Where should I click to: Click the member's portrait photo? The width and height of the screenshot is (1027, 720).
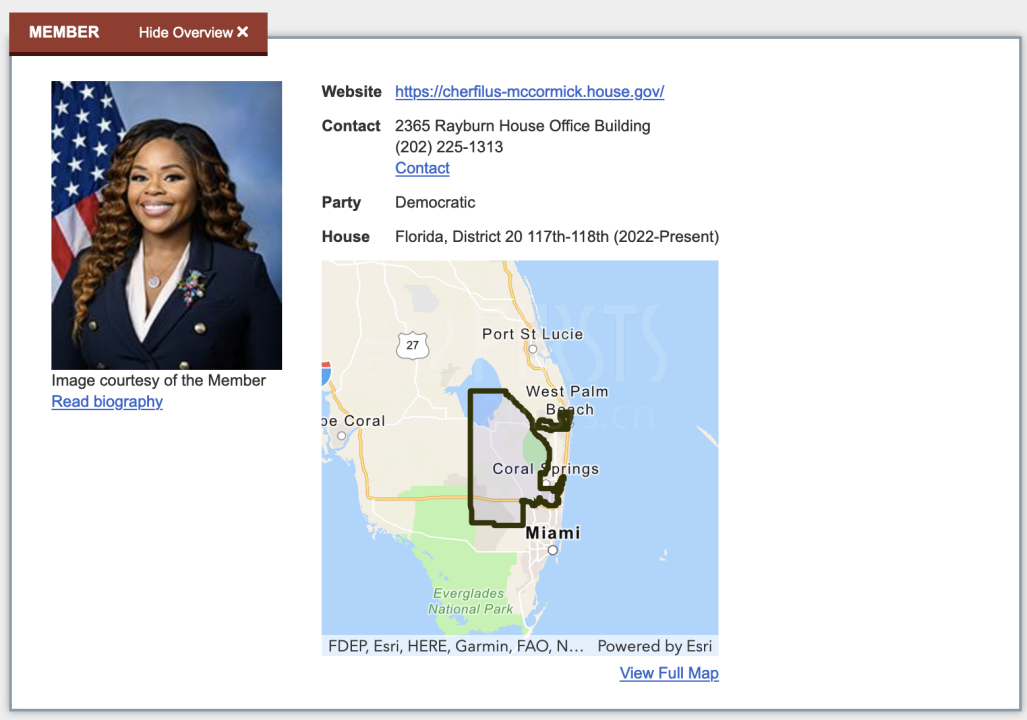[x=167, y=225]
